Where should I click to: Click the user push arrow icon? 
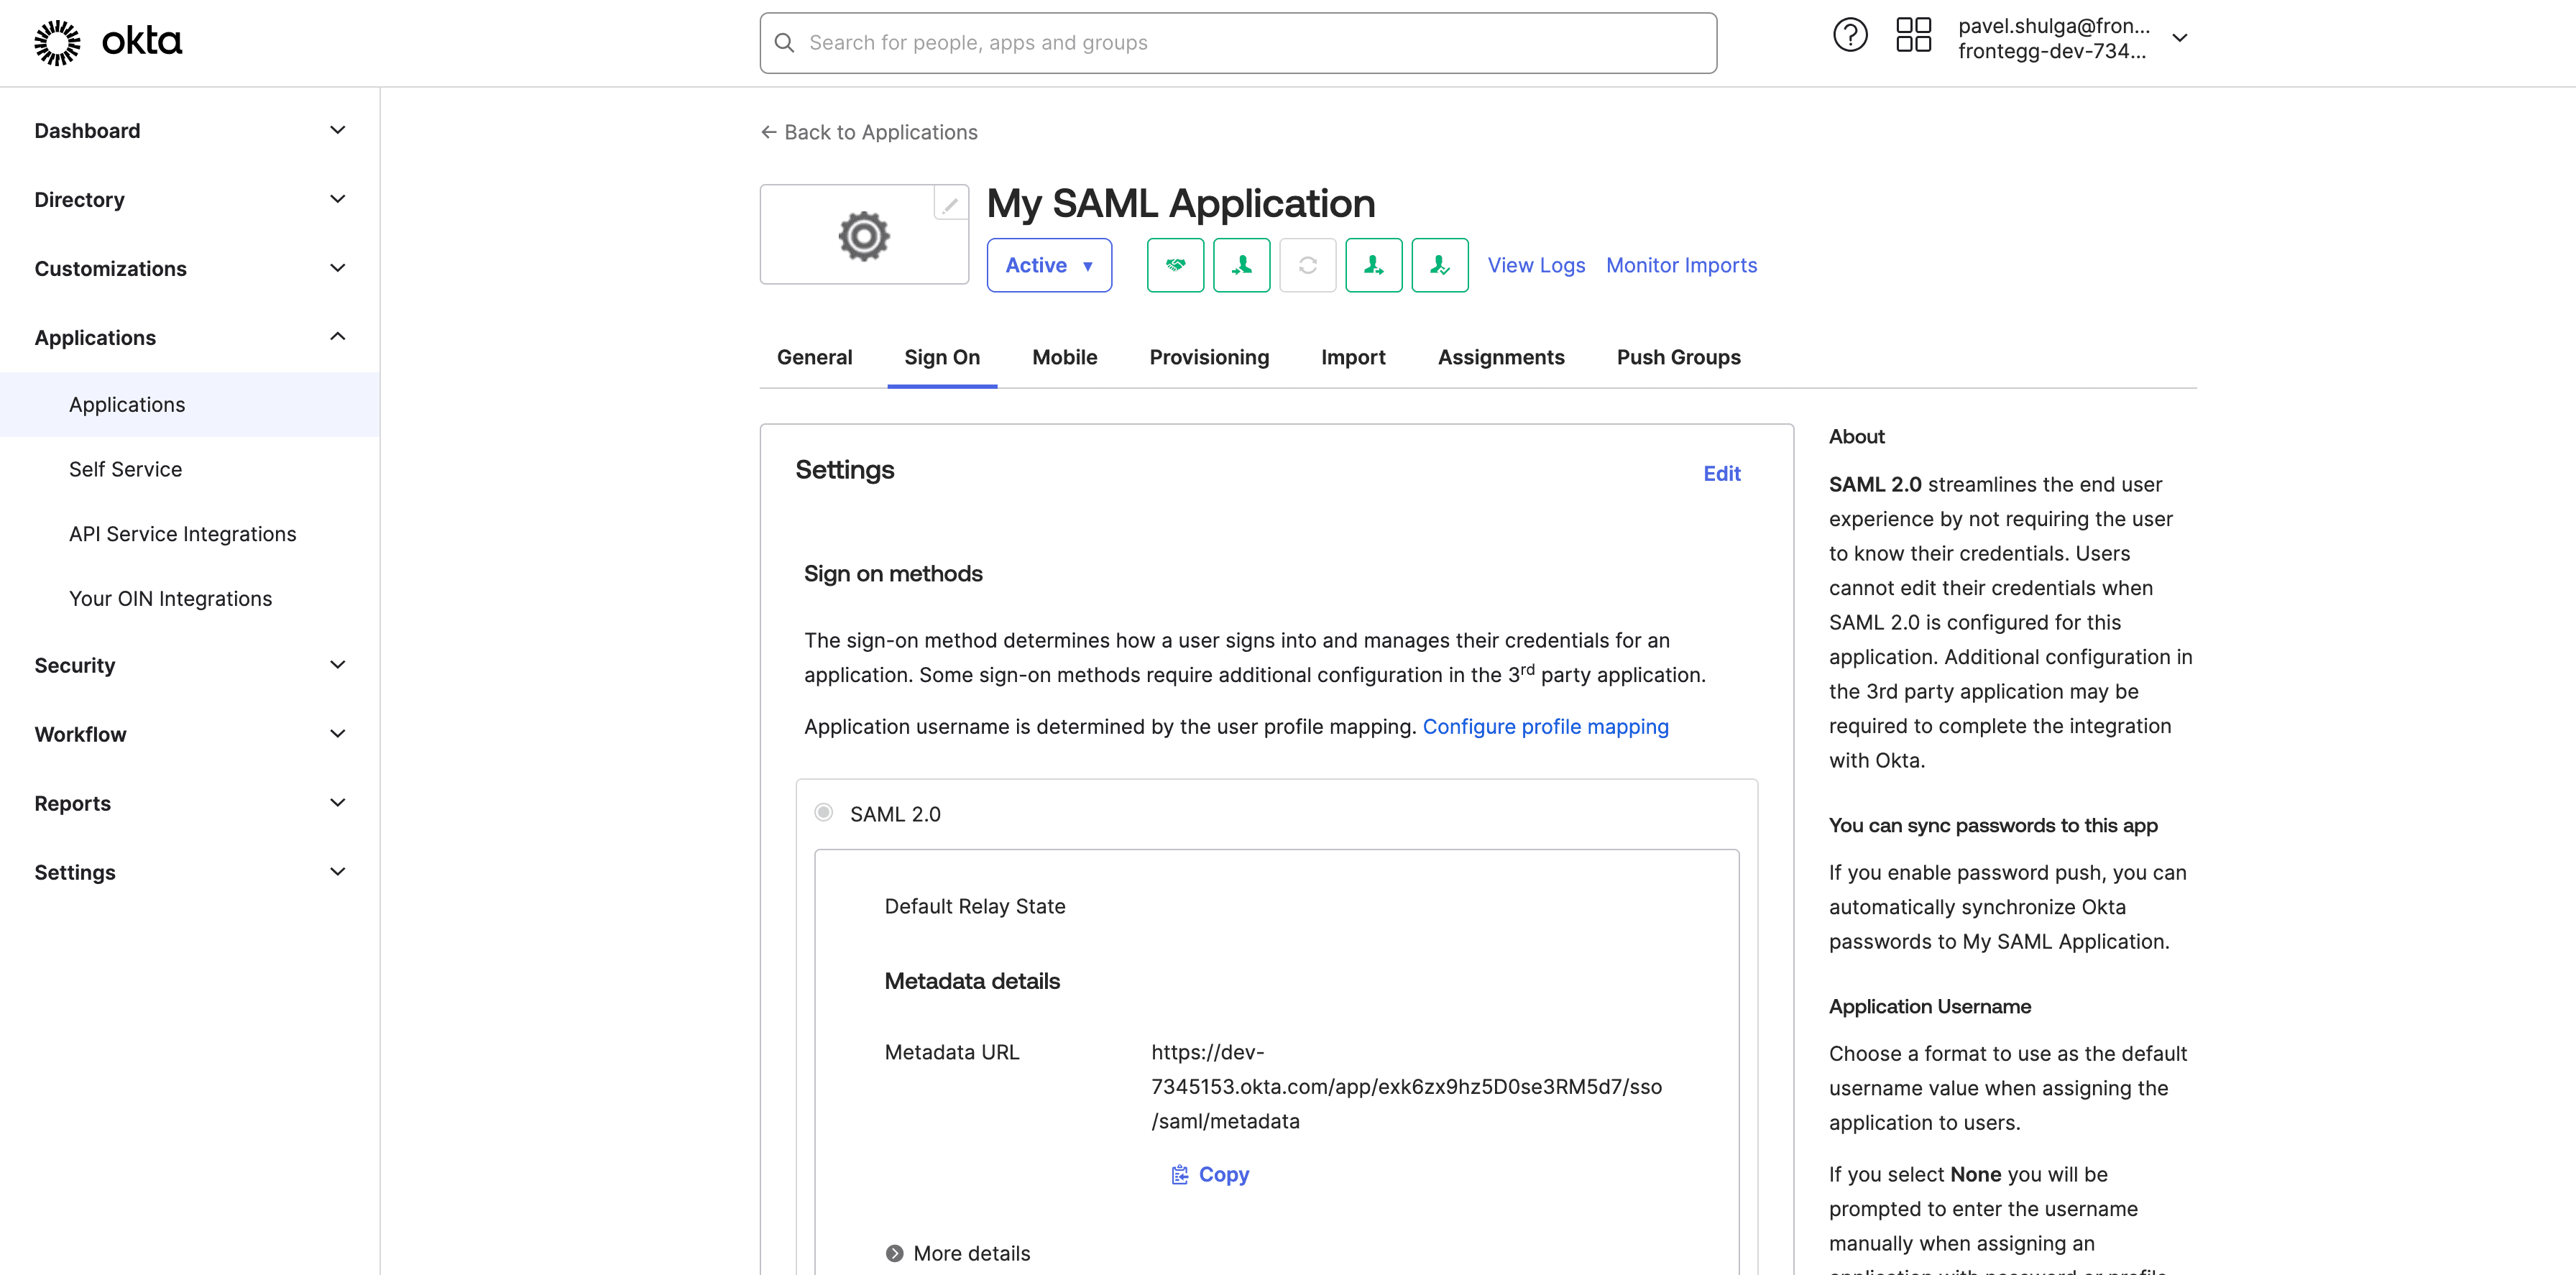(x=1373, y=265)
